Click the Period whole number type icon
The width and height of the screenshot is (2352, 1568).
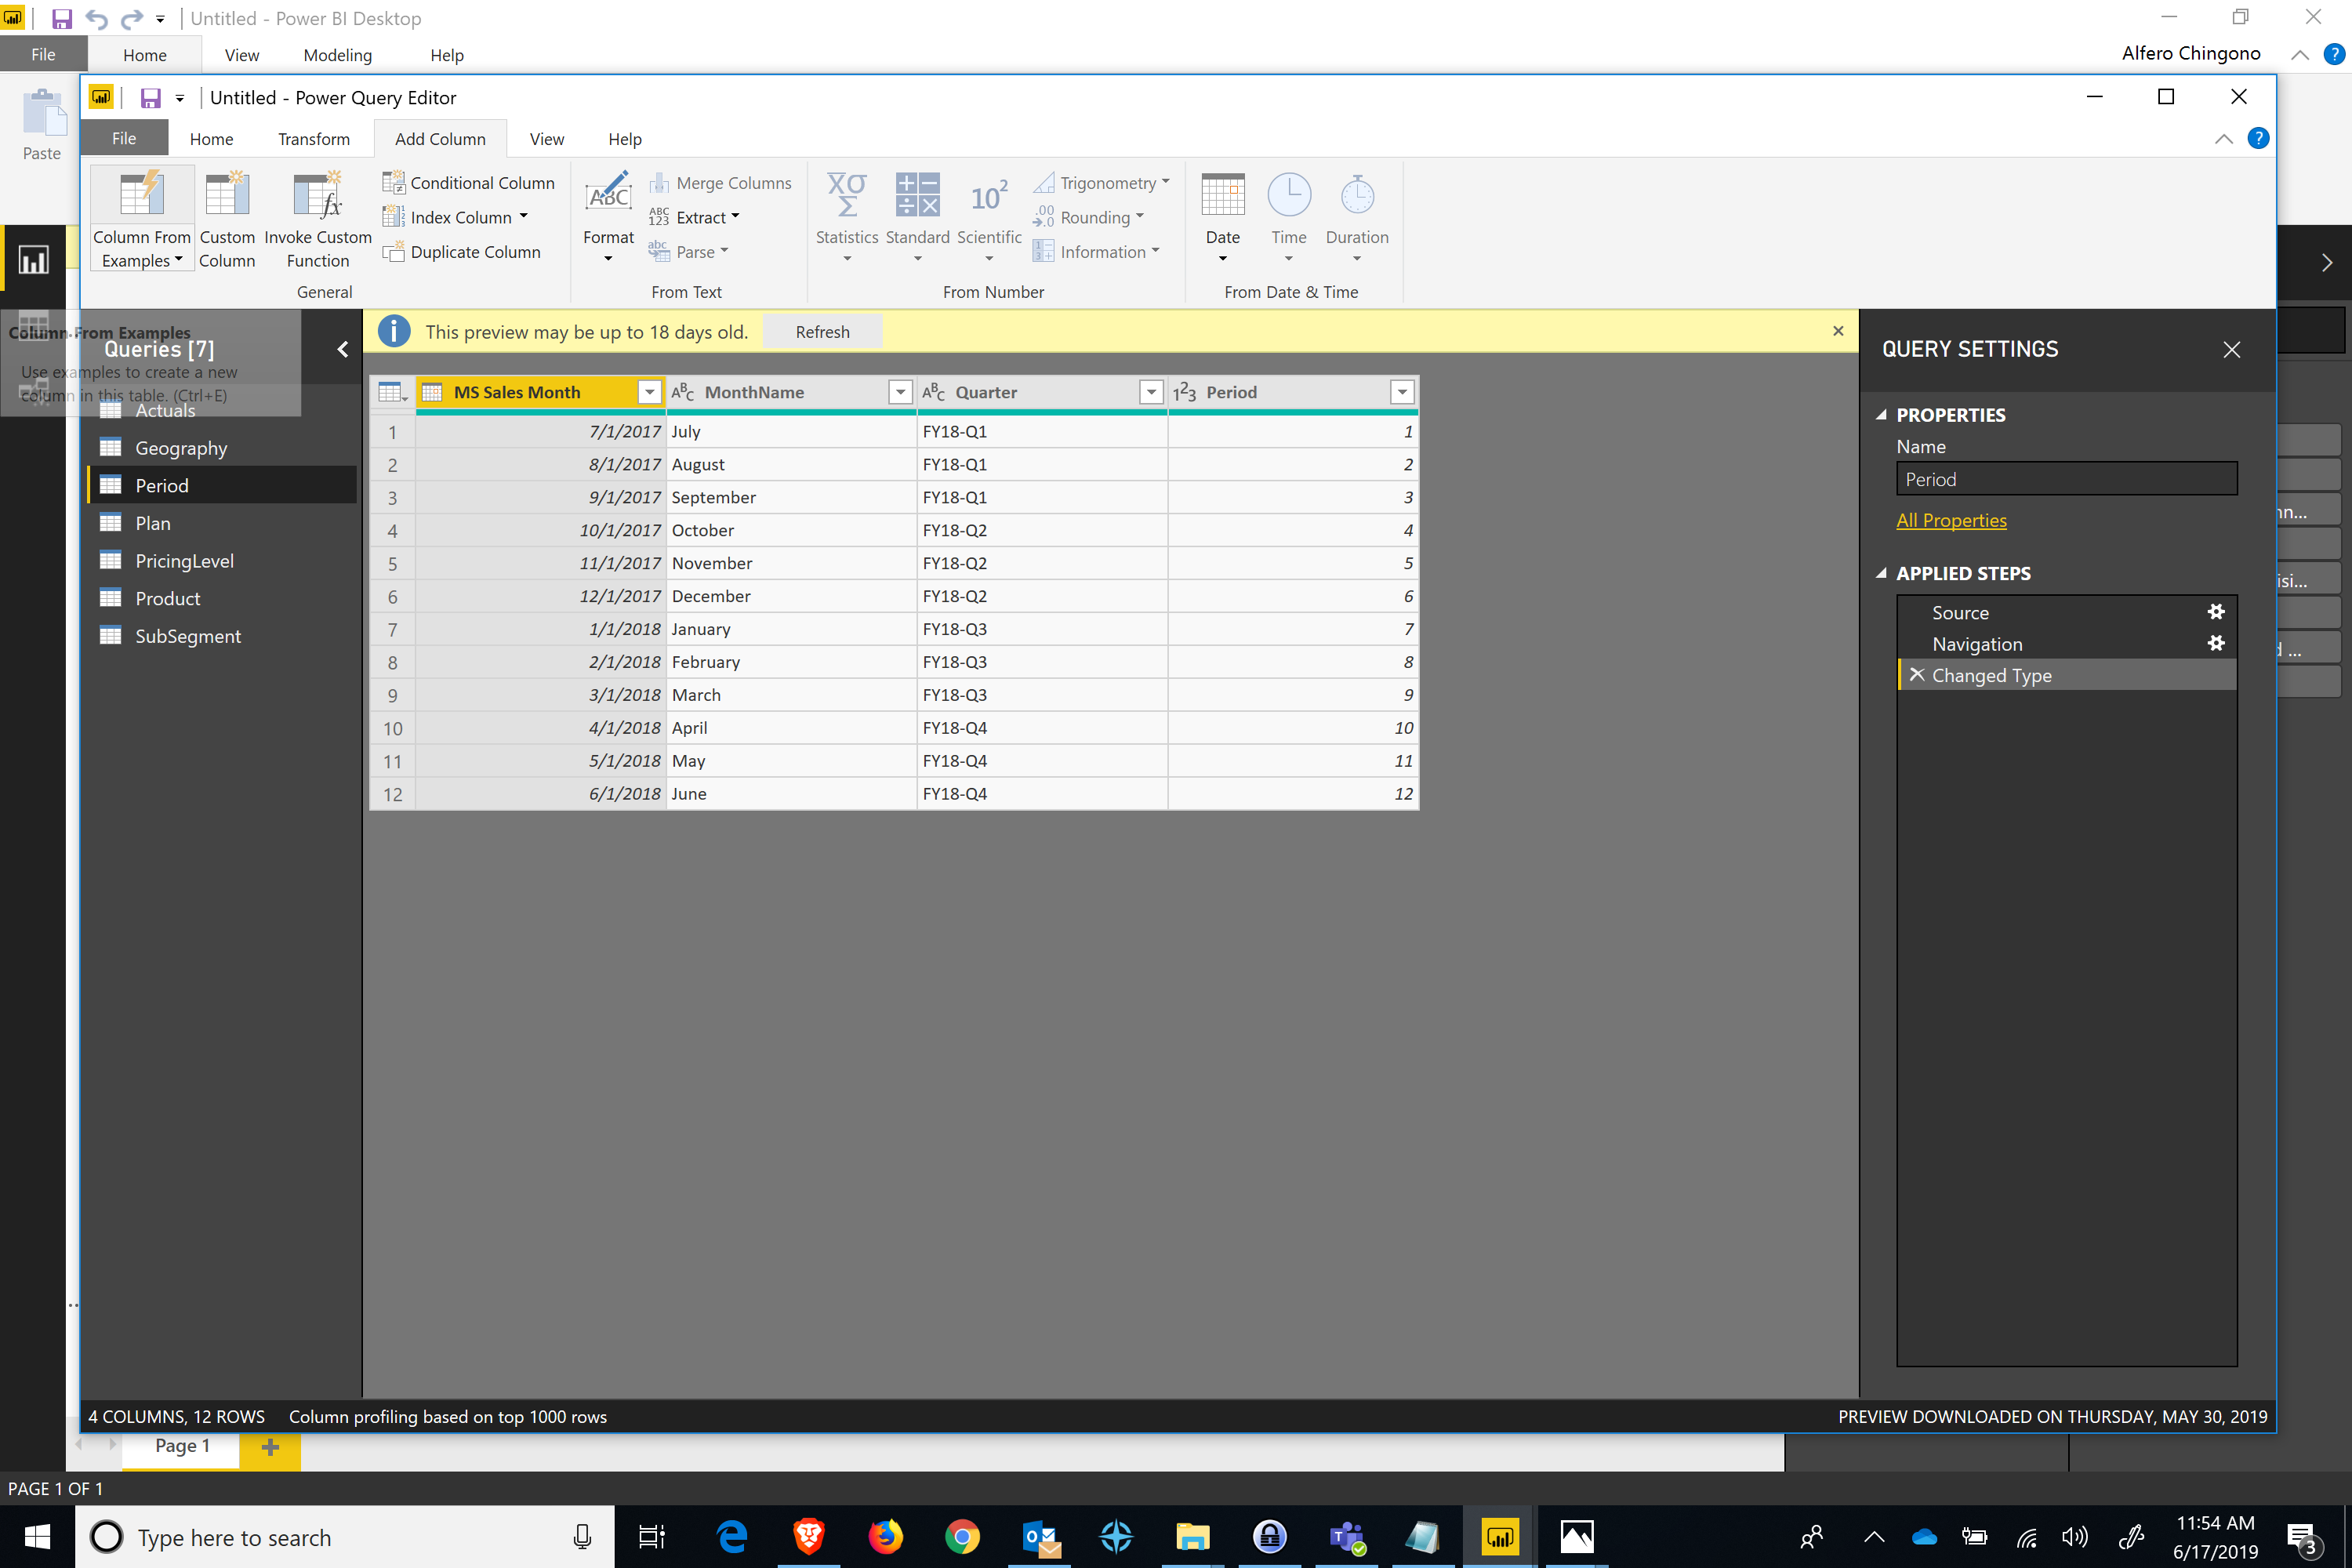click(1184, 392)
